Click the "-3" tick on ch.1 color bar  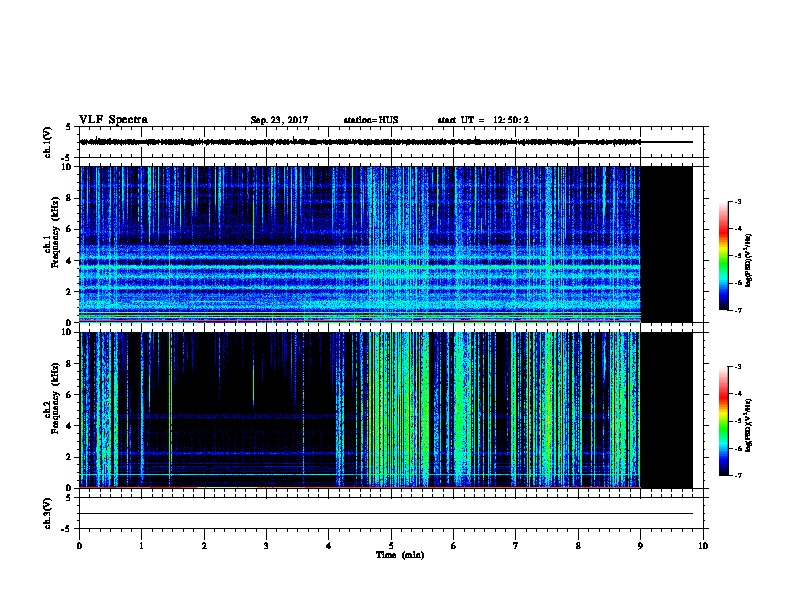[x=737, y=201]
